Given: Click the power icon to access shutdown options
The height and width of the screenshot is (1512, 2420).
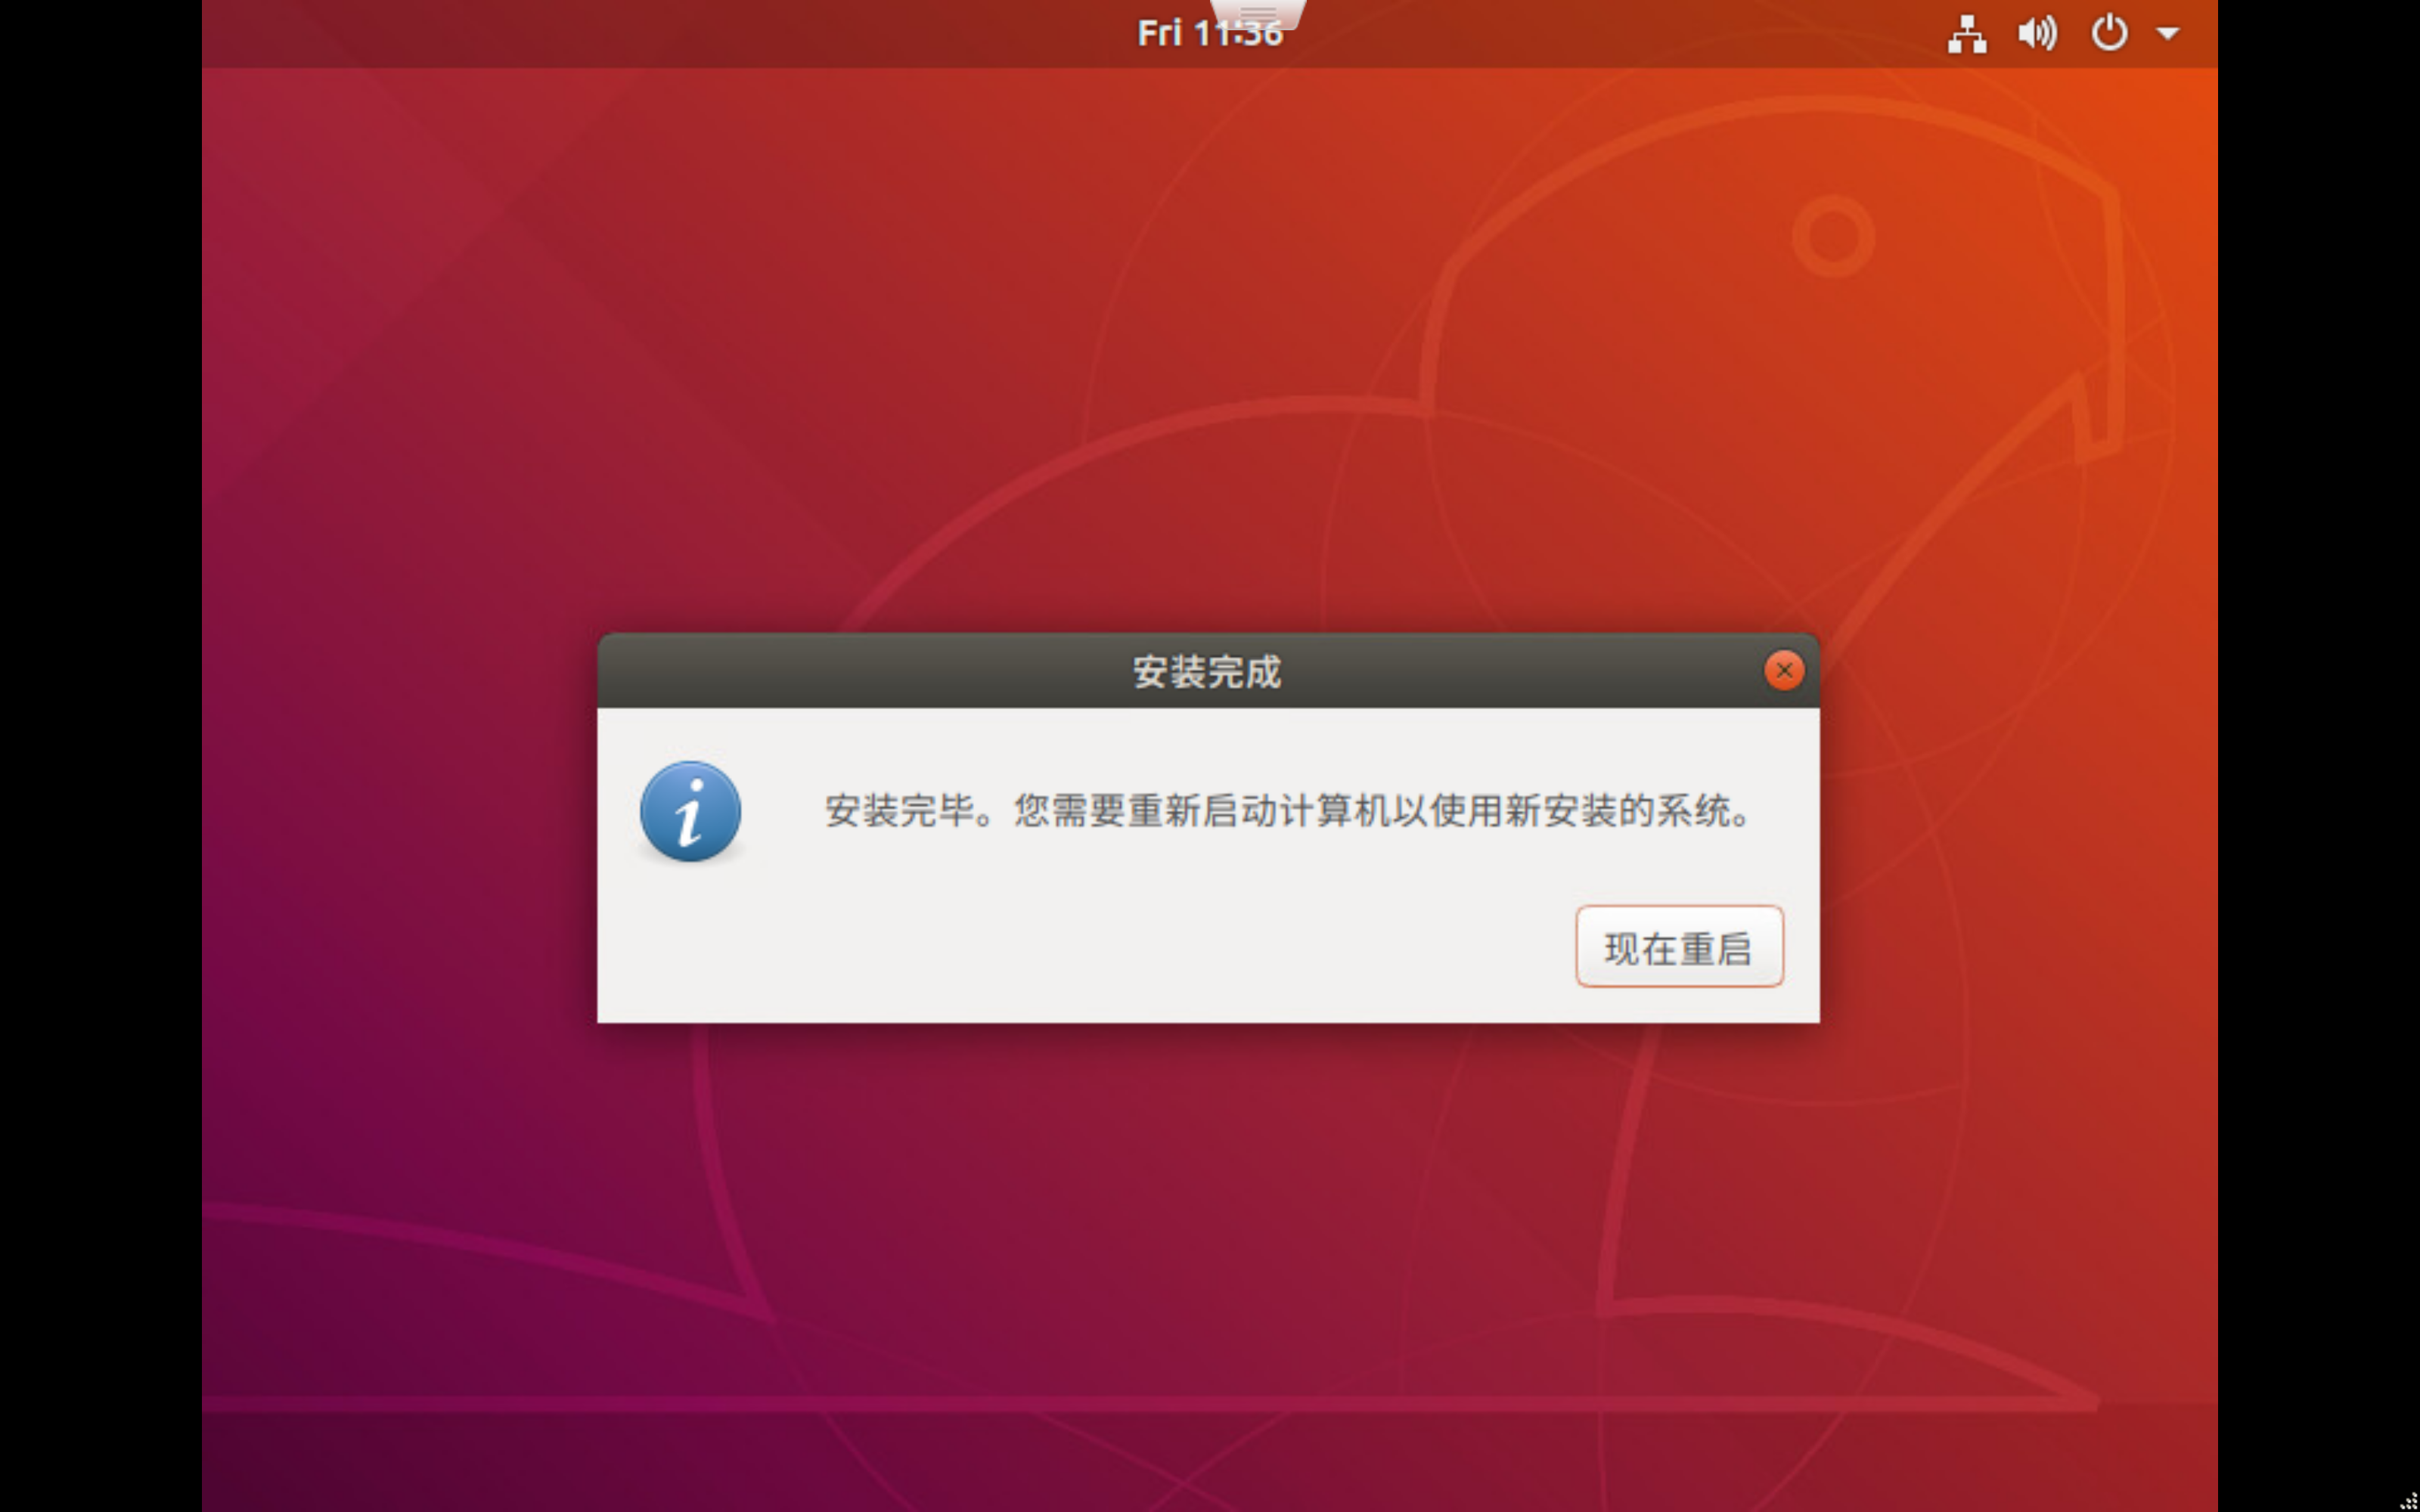Looking at the screenshot, I should point(2110,33).
